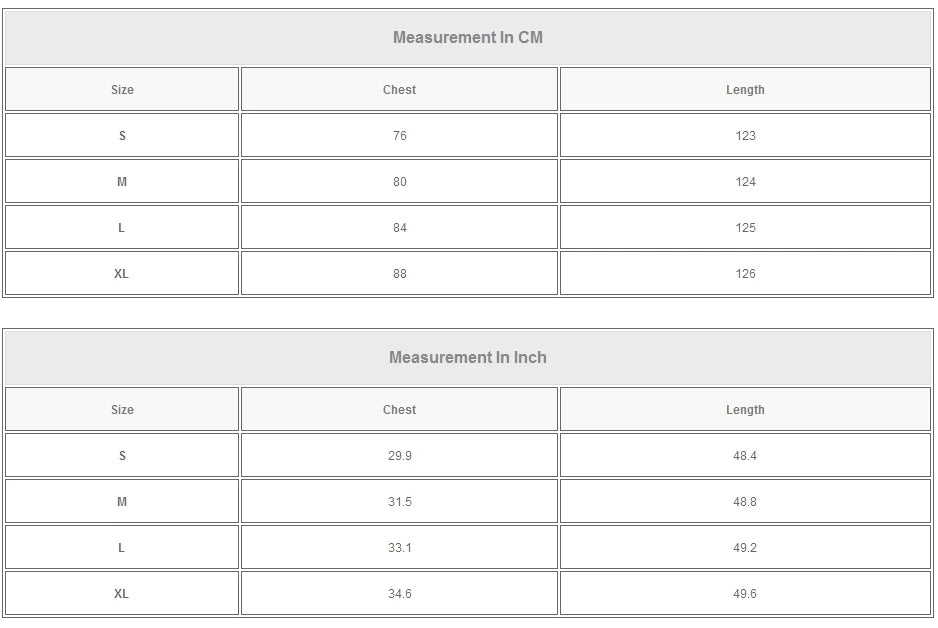Click the chest value 76
This screenshot has height=628, width=938.
pos(399,136)
